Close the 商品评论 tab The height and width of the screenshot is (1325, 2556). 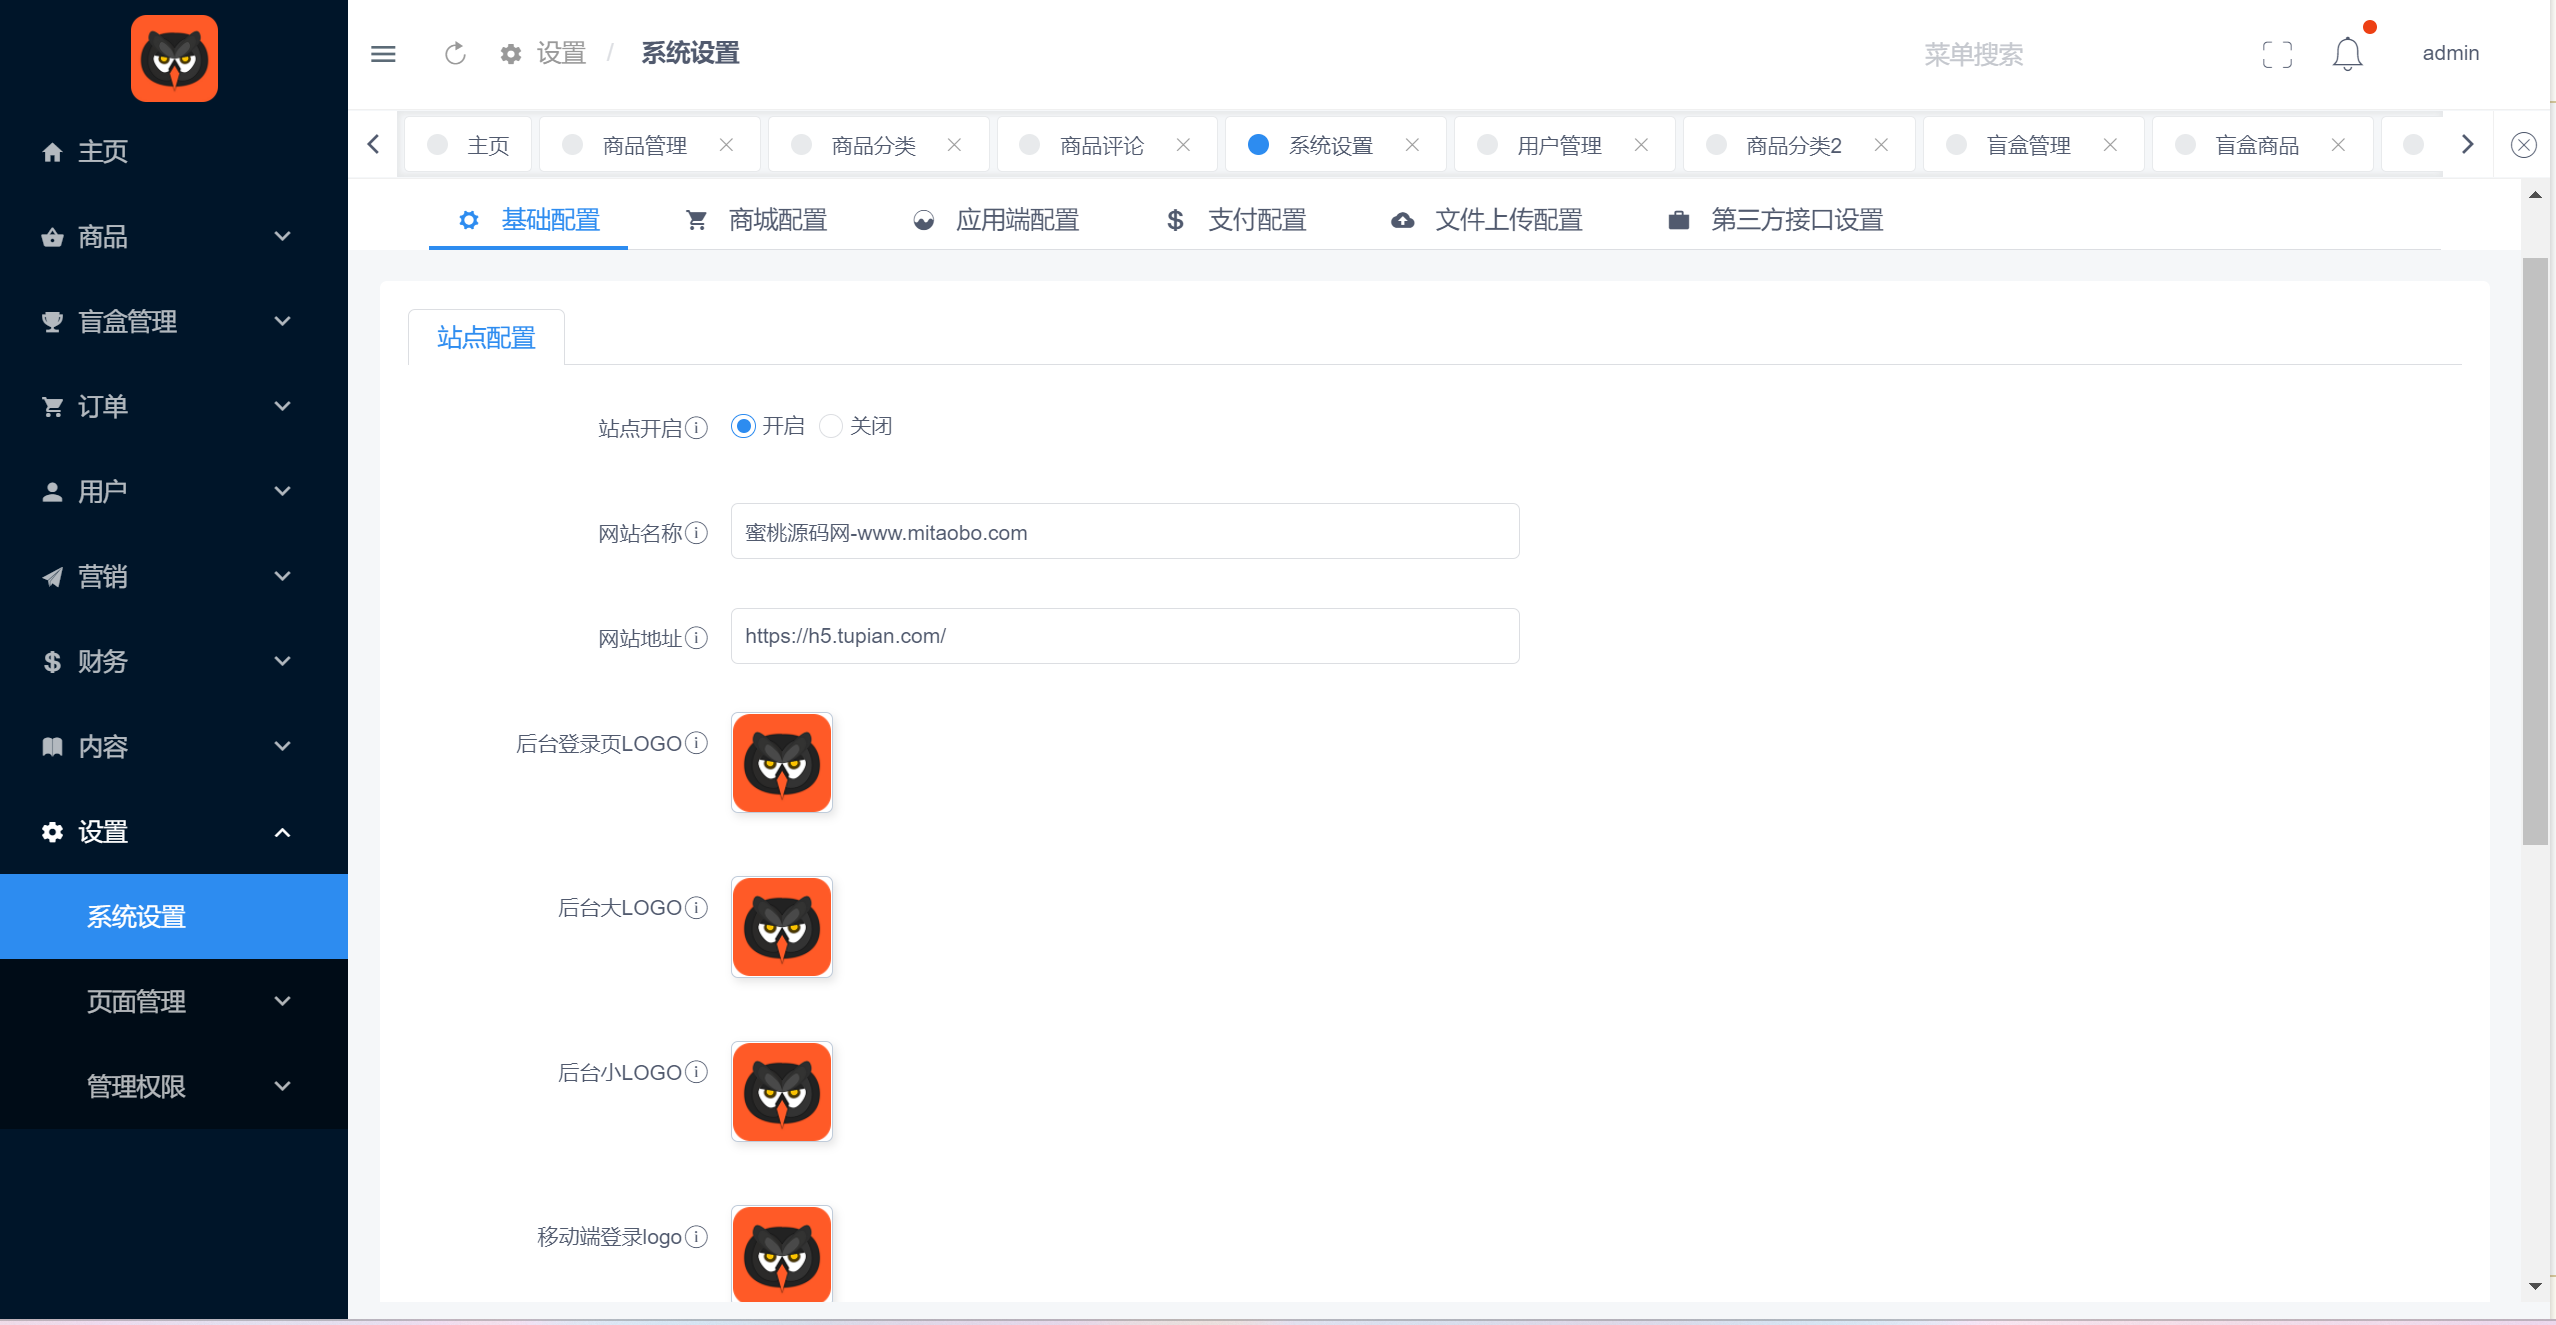pyautogui.click(x=1183, y=145)
